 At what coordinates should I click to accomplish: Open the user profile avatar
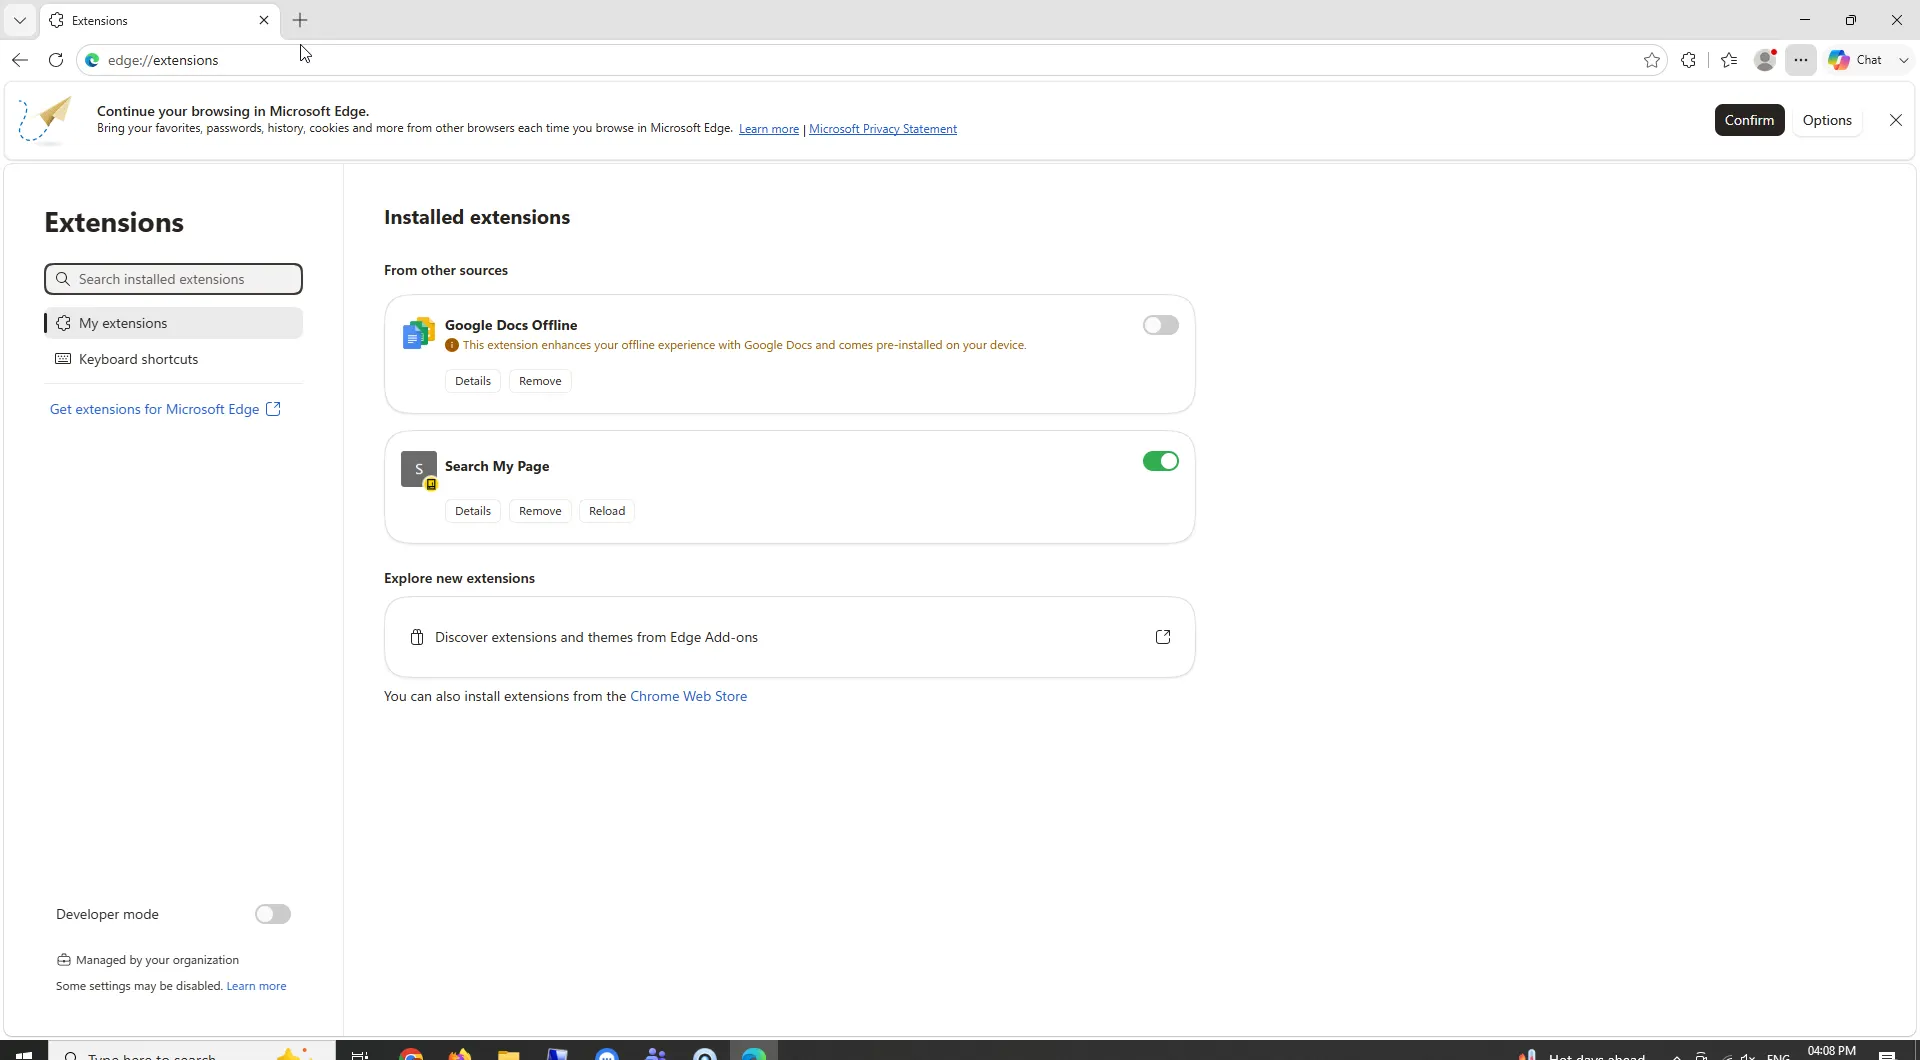(x=1765, y=60)
